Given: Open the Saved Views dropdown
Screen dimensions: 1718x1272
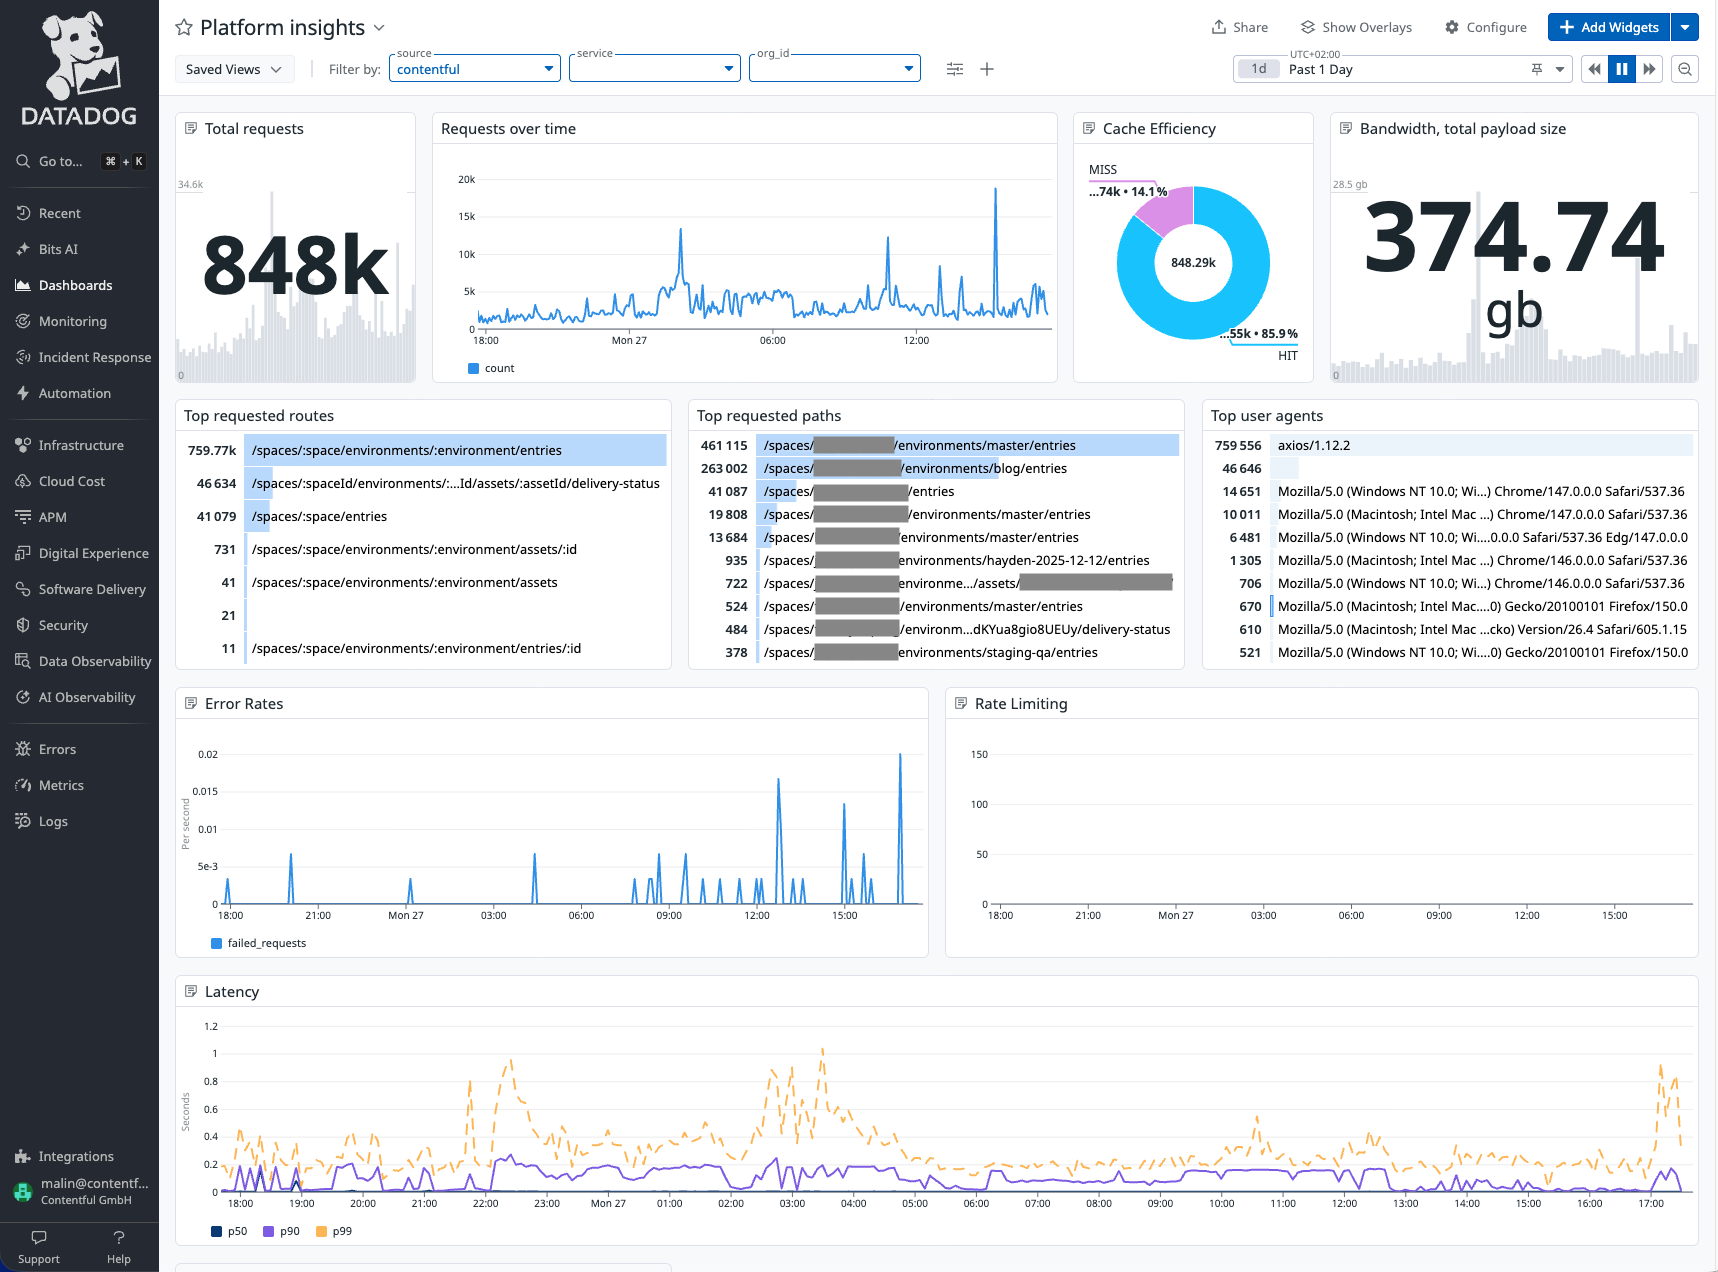Looking at the screenshot, I should click(234, 69).
